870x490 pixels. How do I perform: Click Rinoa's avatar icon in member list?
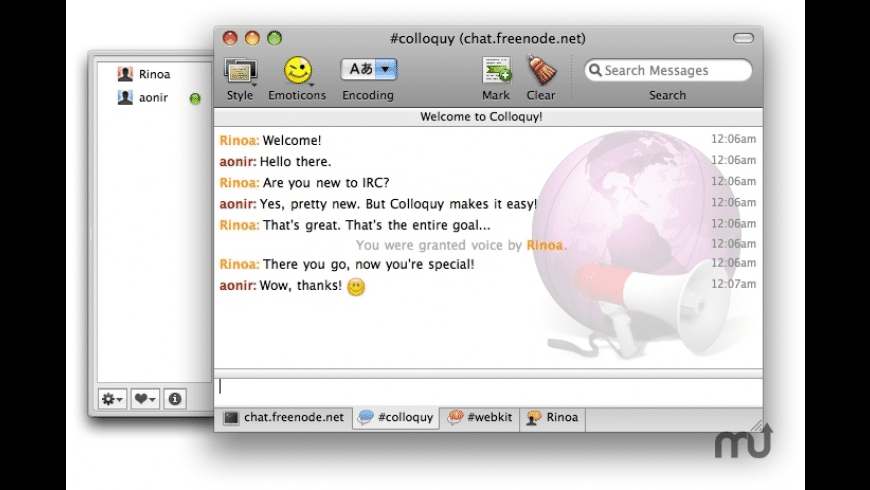[125, 74]
